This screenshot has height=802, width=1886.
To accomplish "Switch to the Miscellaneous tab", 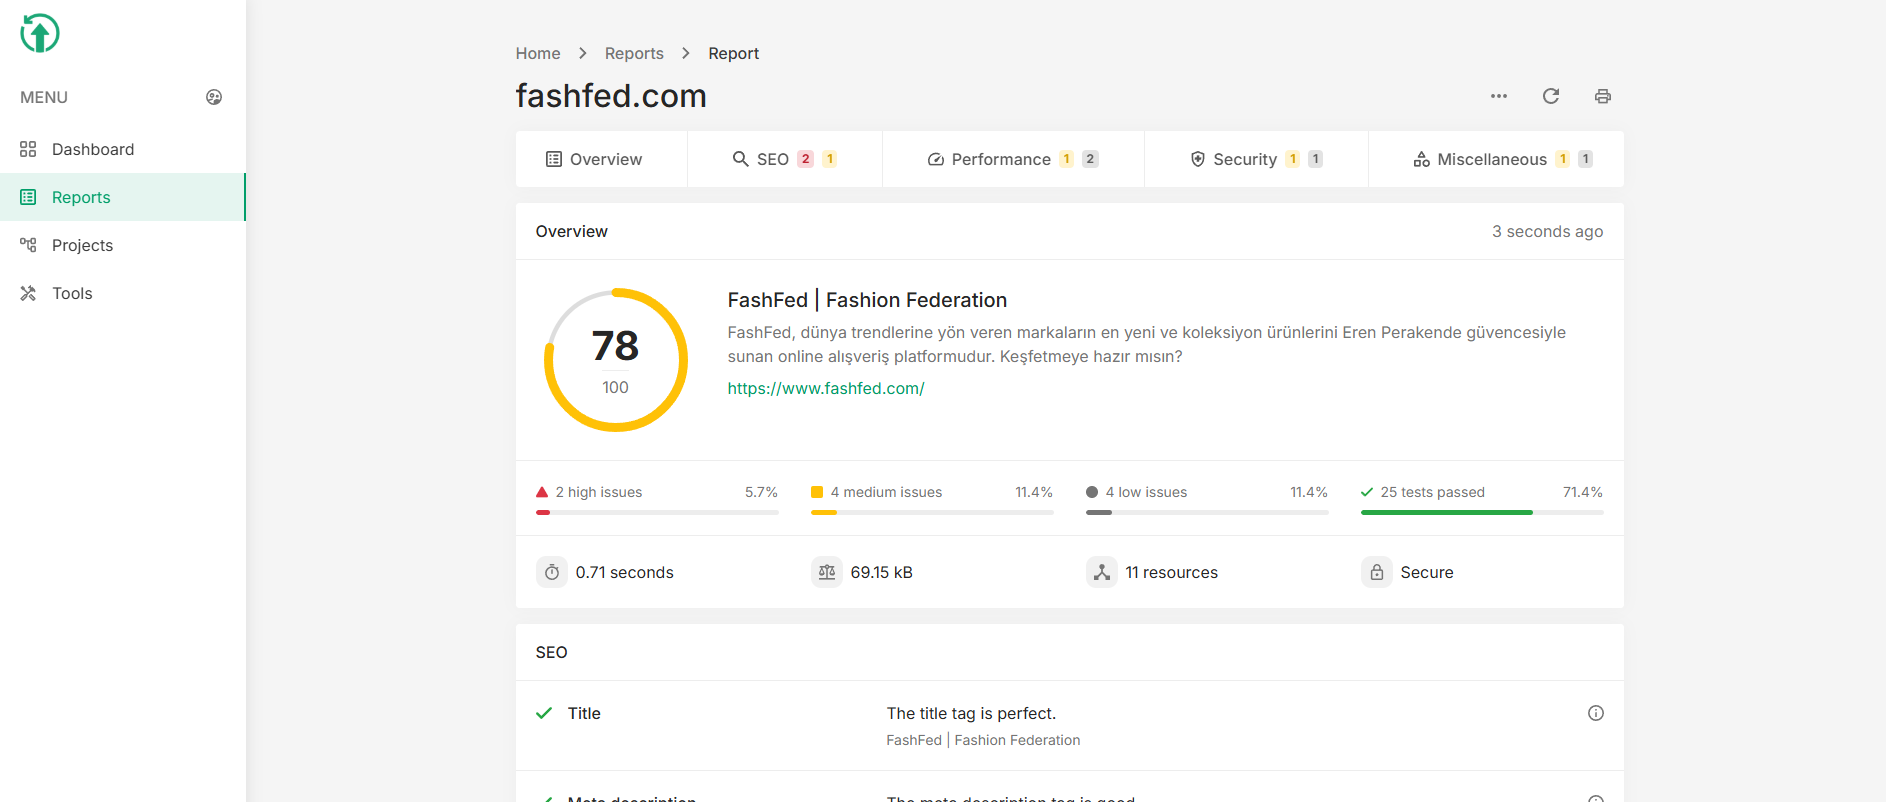I will (x=1496, y=159).
